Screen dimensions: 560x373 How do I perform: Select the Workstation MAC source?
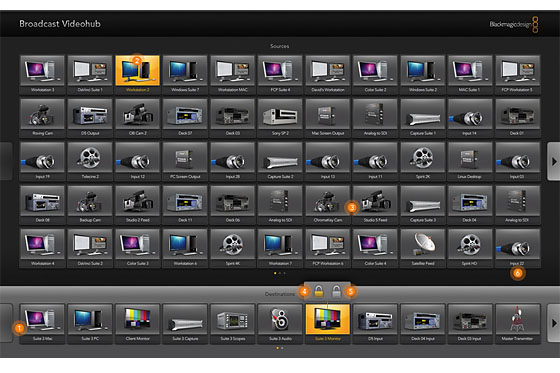(x=232, y=74)
